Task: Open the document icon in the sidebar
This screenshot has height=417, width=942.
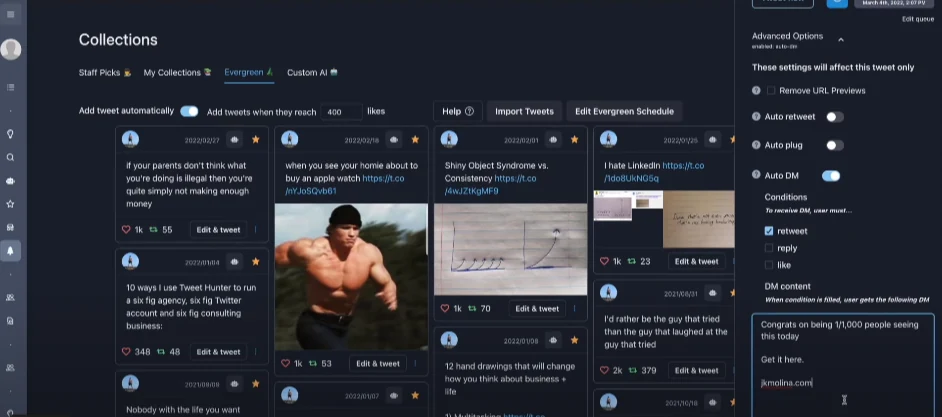Action: (10, 321)
